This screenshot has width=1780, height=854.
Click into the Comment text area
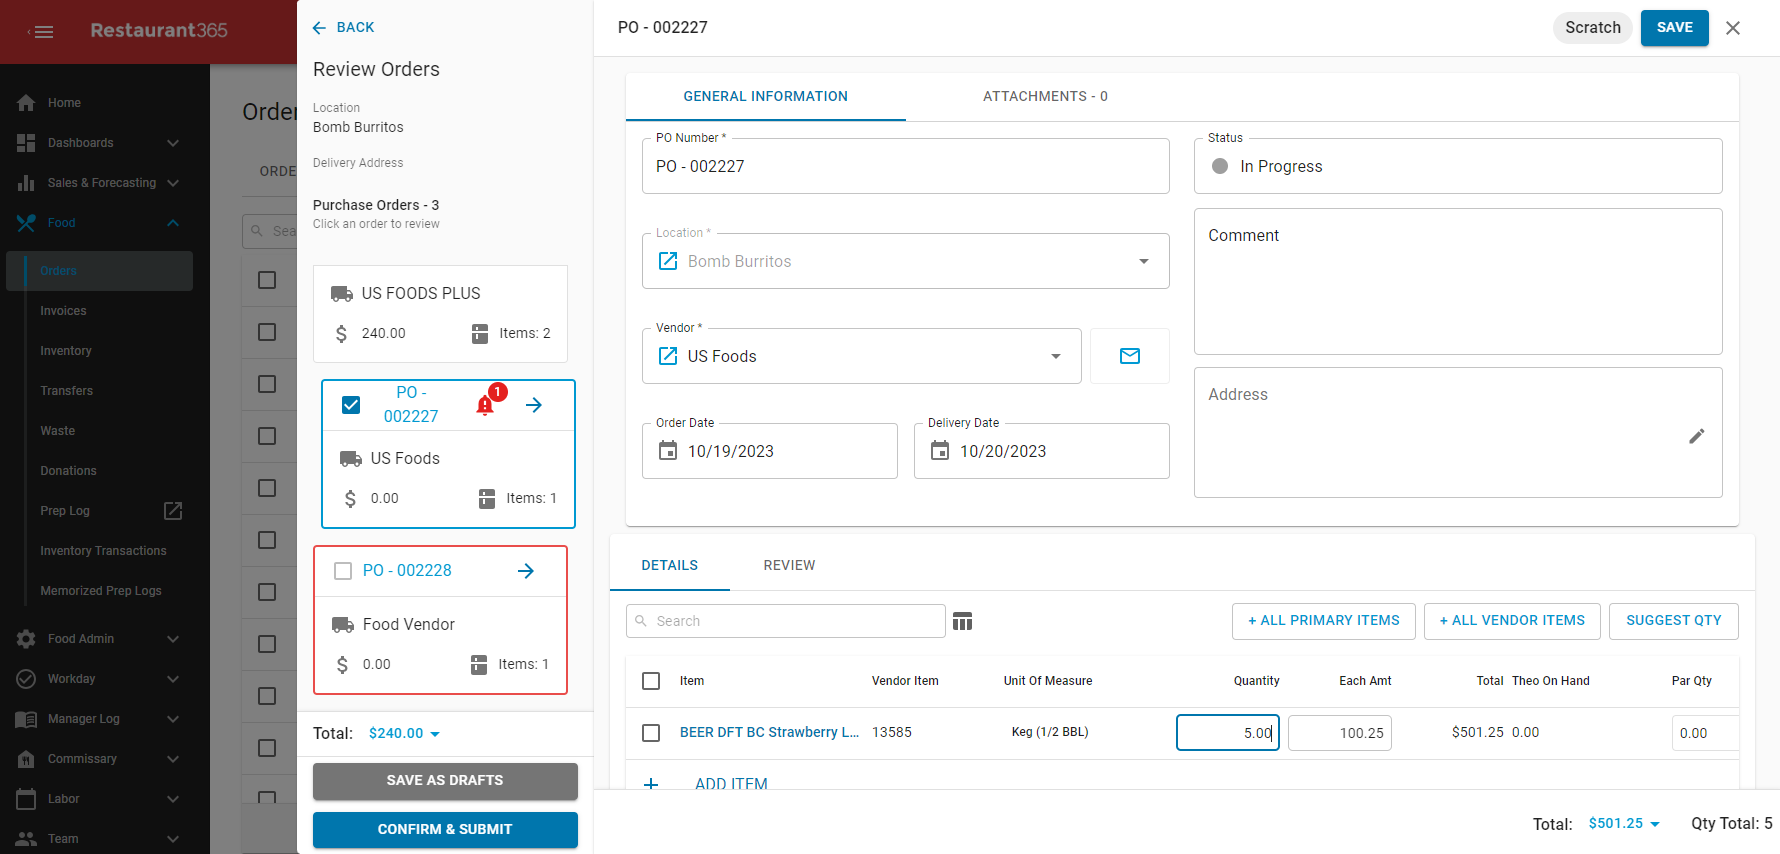tap(1458, 281)
